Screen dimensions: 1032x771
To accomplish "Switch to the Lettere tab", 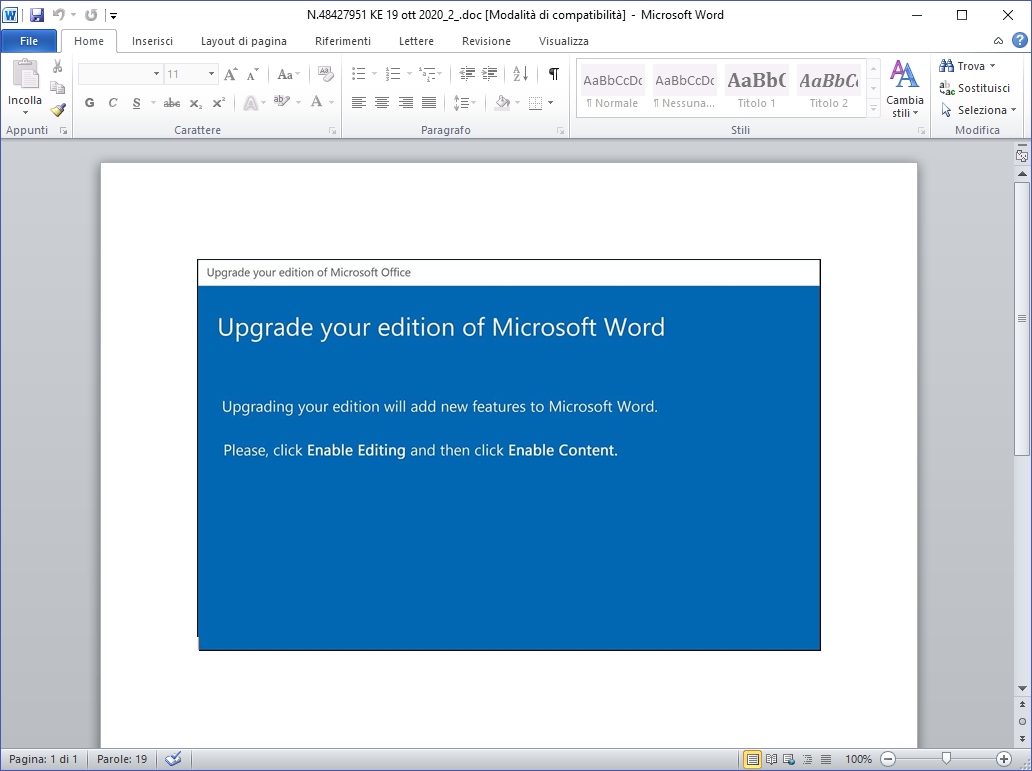I will coord(416,41).
